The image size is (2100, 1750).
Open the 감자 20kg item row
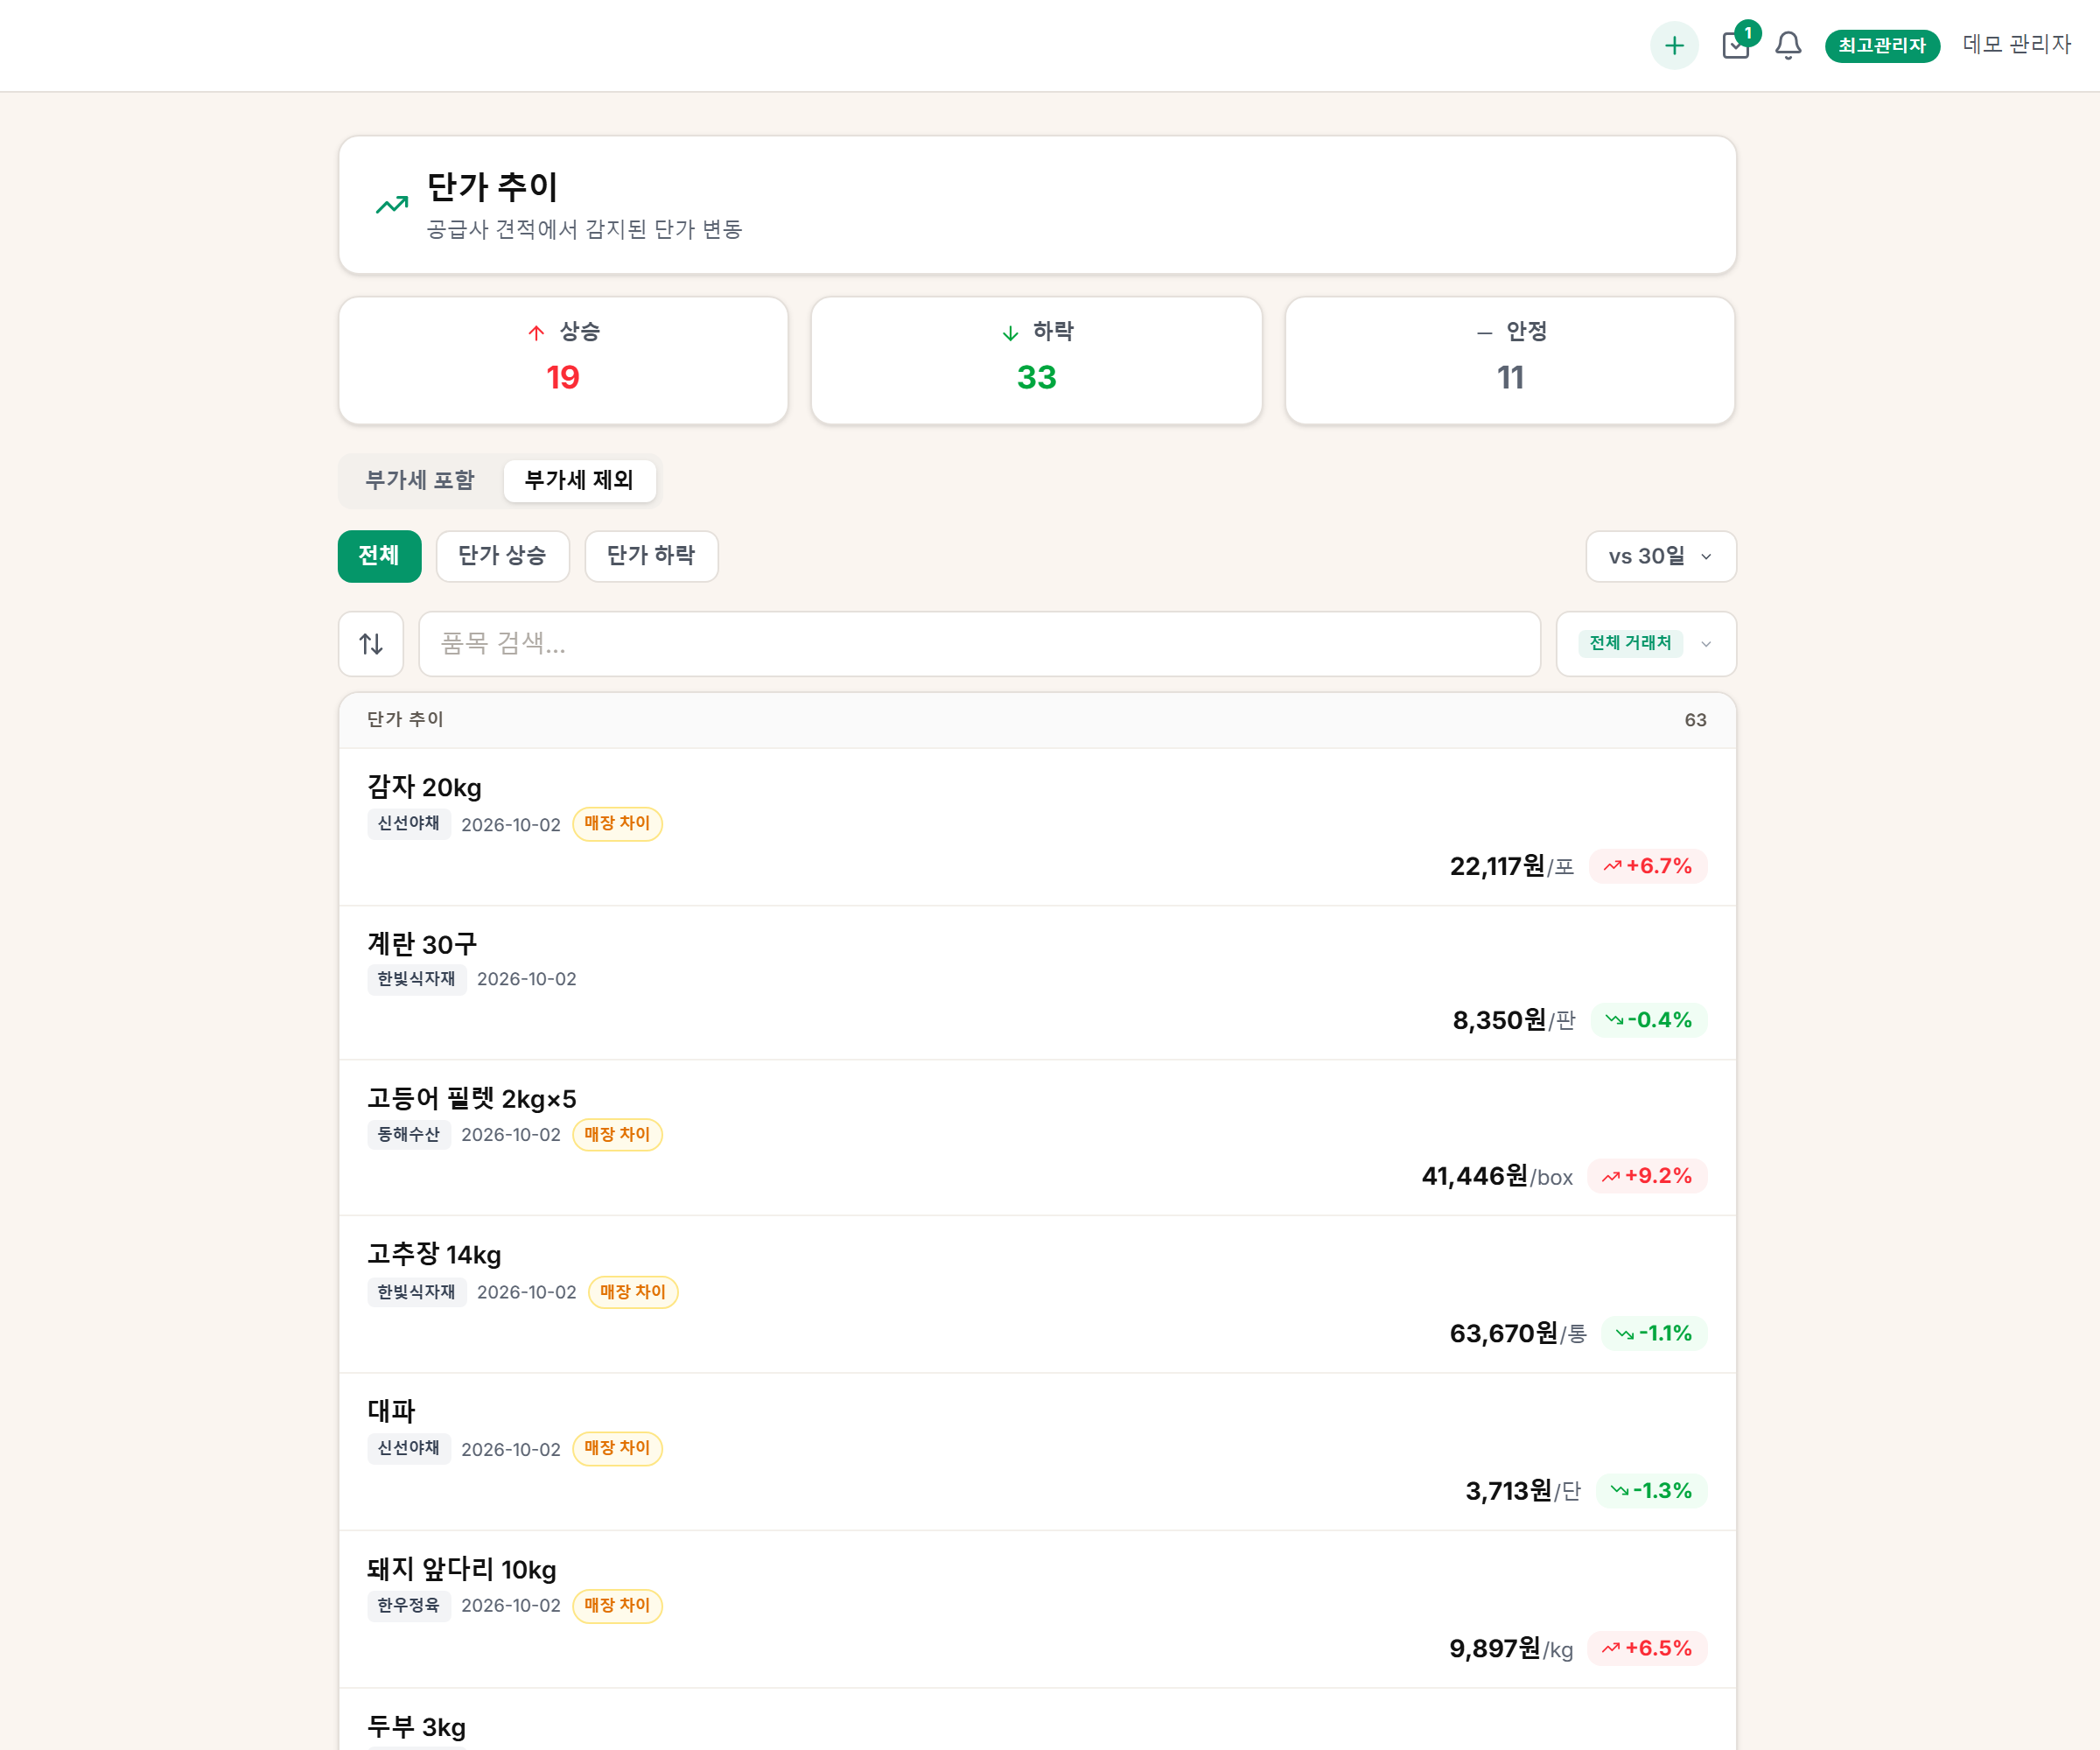tap(1037, 827)
